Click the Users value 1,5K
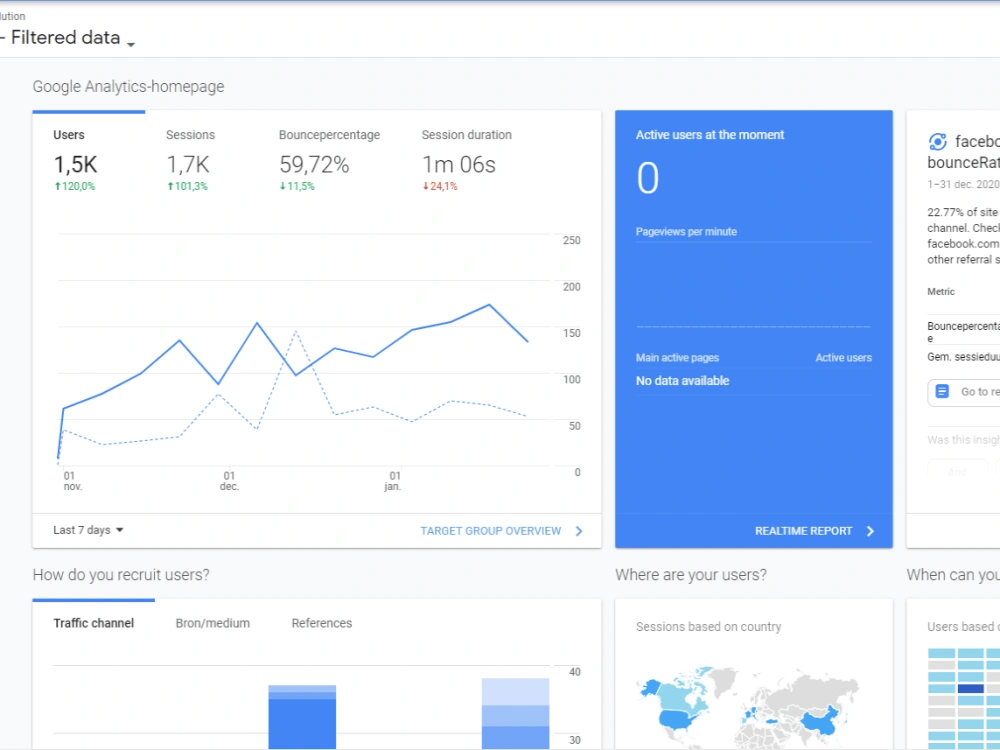Viewport: 1000px width, 750px height. click(75, 165)
